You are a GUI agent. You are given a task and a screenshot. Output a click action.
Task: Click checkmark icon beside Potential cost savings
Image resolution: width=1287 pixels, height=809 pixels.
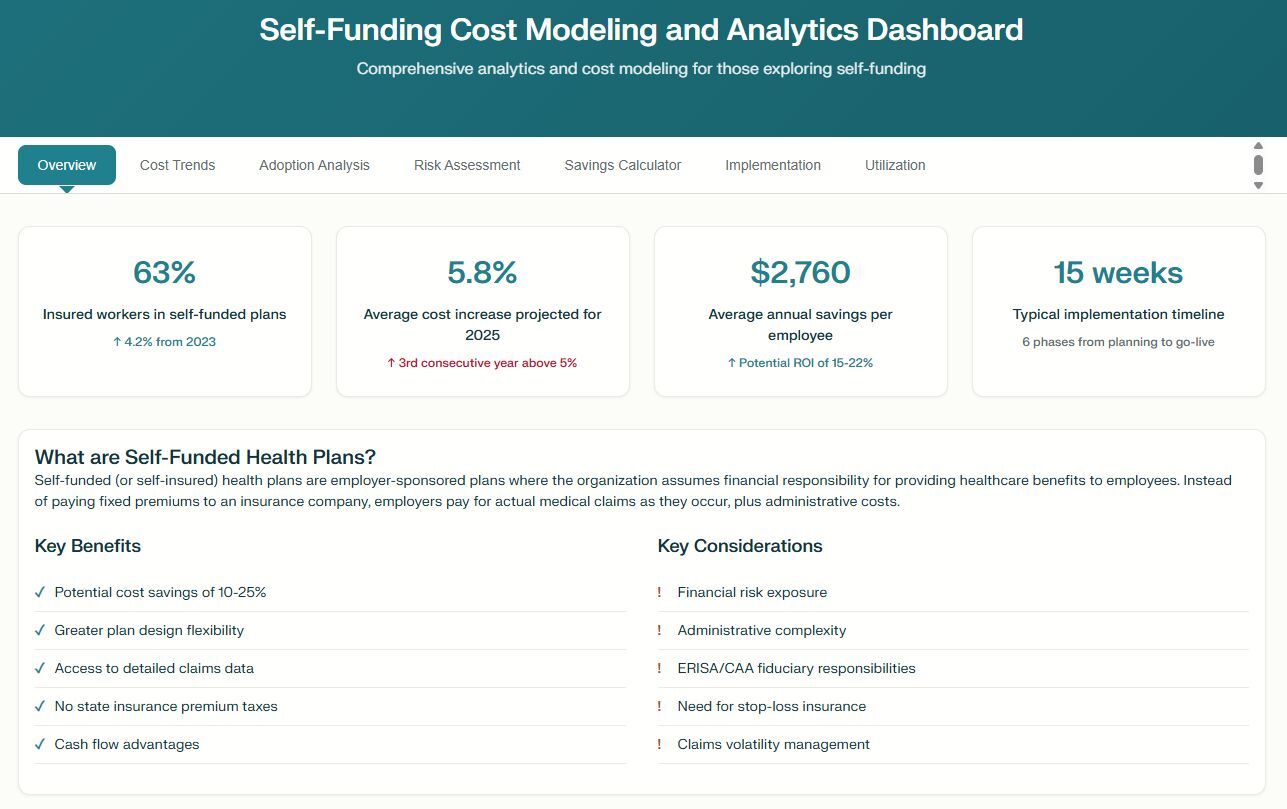coord(40,592)
